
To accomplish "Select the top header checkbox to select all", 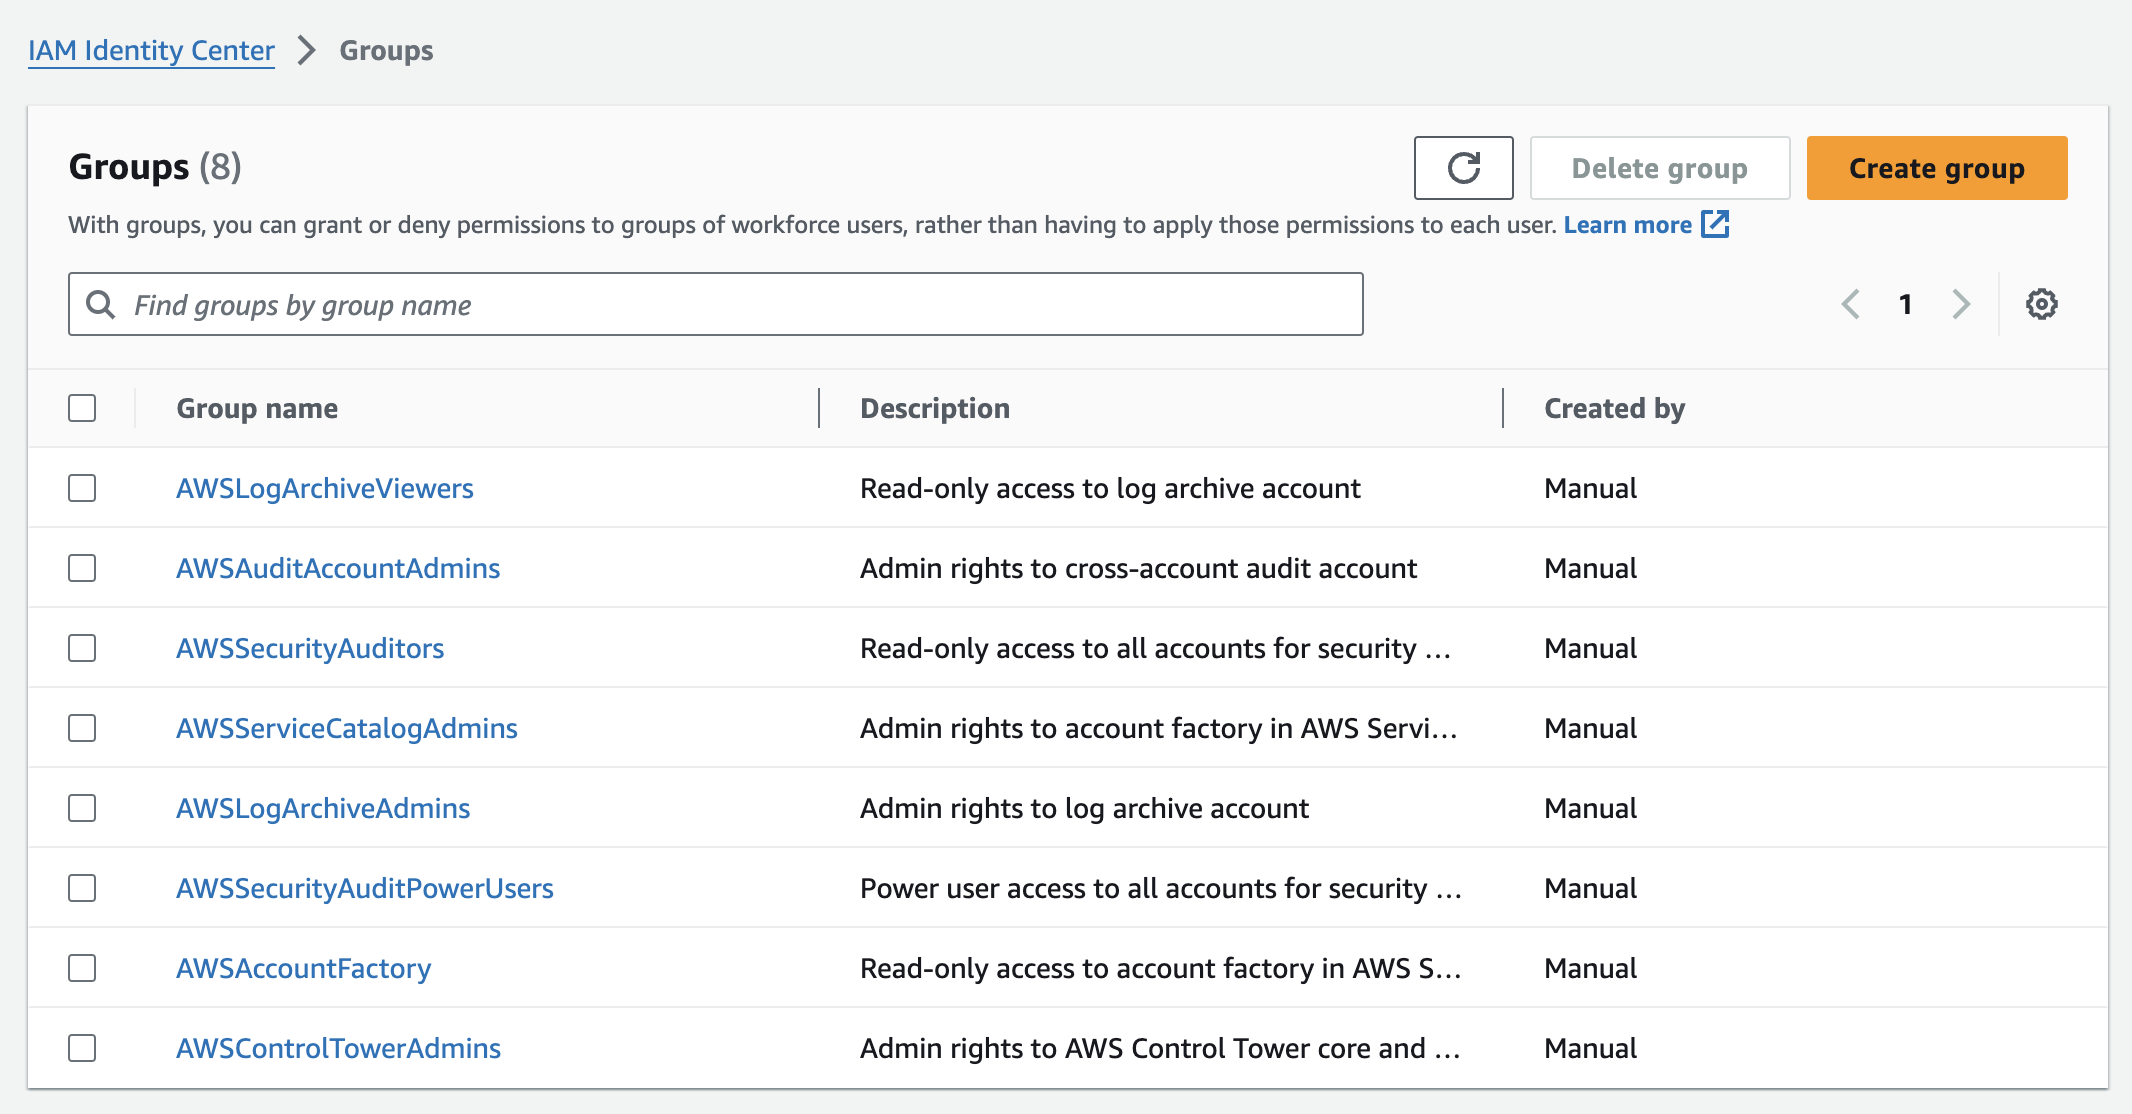I will [82, 409].
